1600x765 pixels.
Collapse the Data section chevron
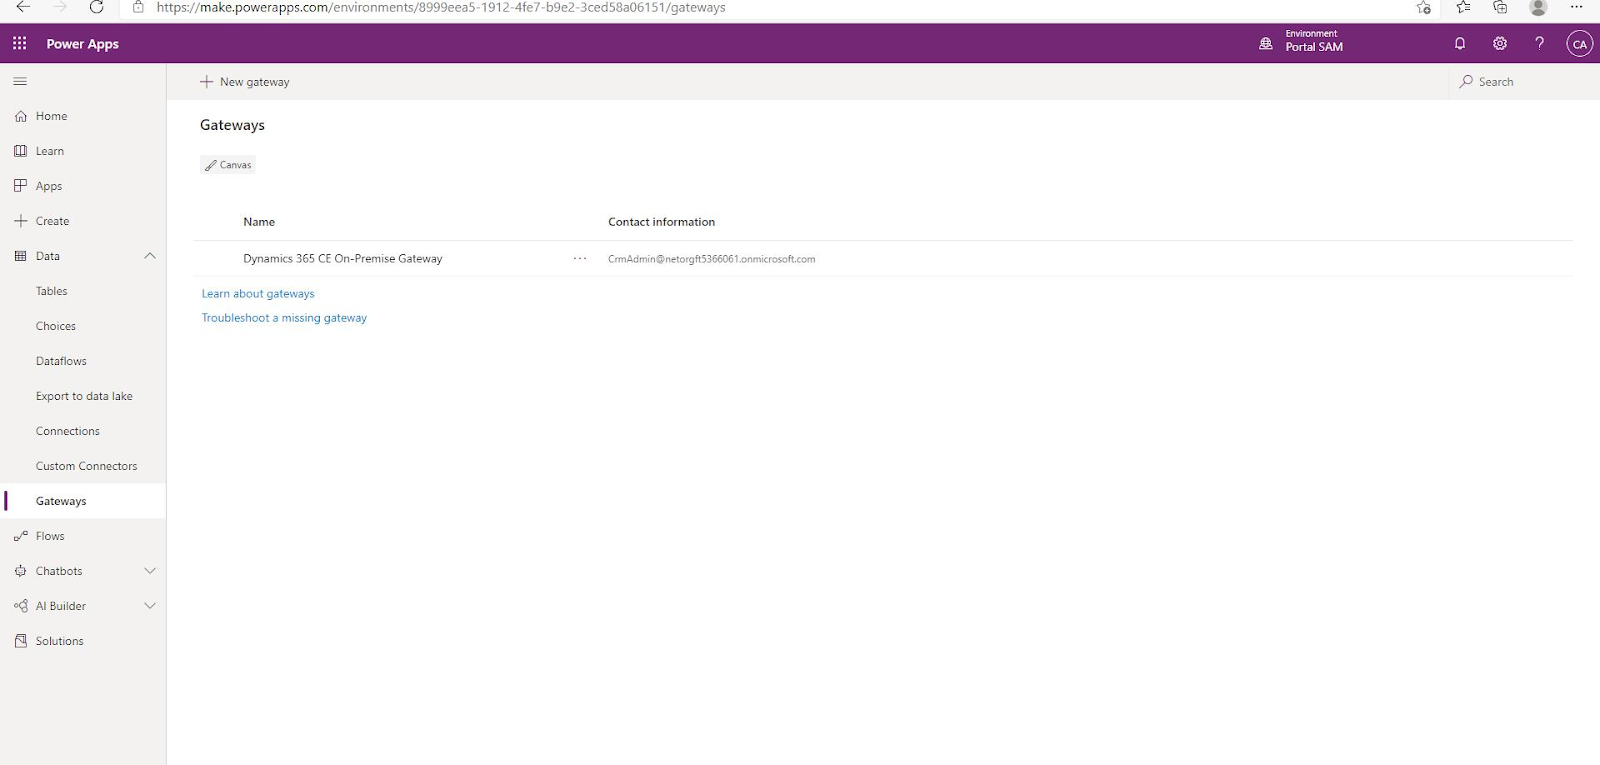[150, 256]
